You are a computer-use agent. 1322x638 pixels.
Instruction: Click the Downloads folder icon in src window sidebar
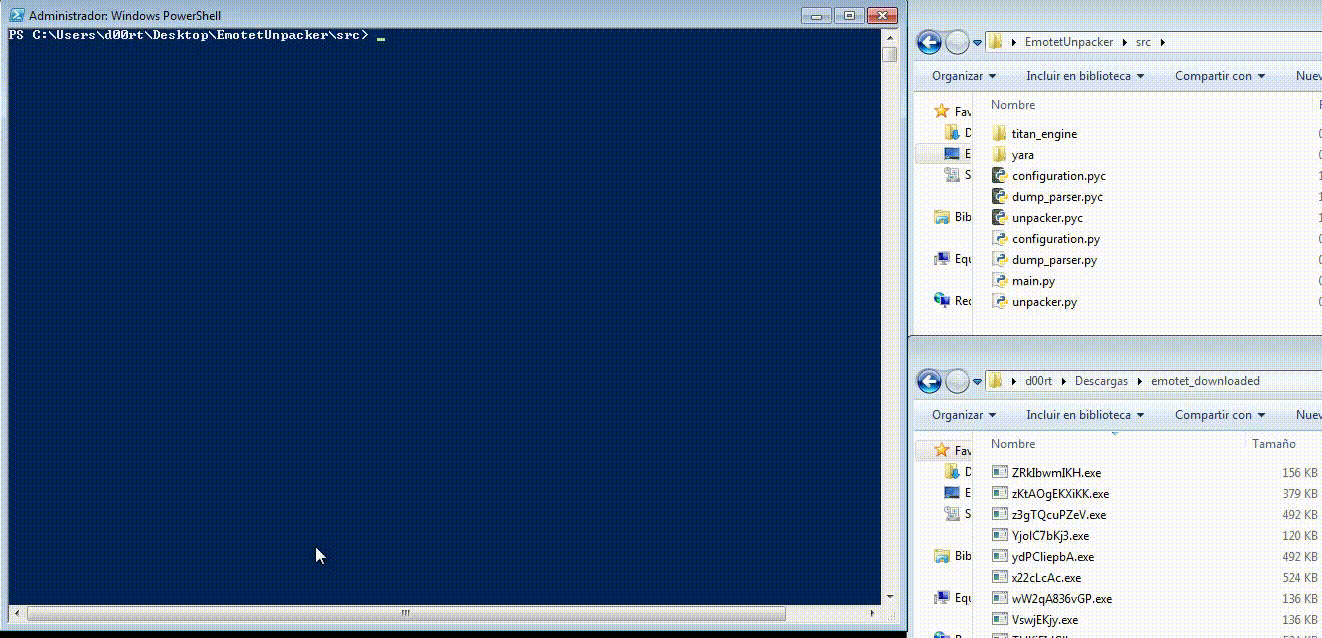pos(954,132)
